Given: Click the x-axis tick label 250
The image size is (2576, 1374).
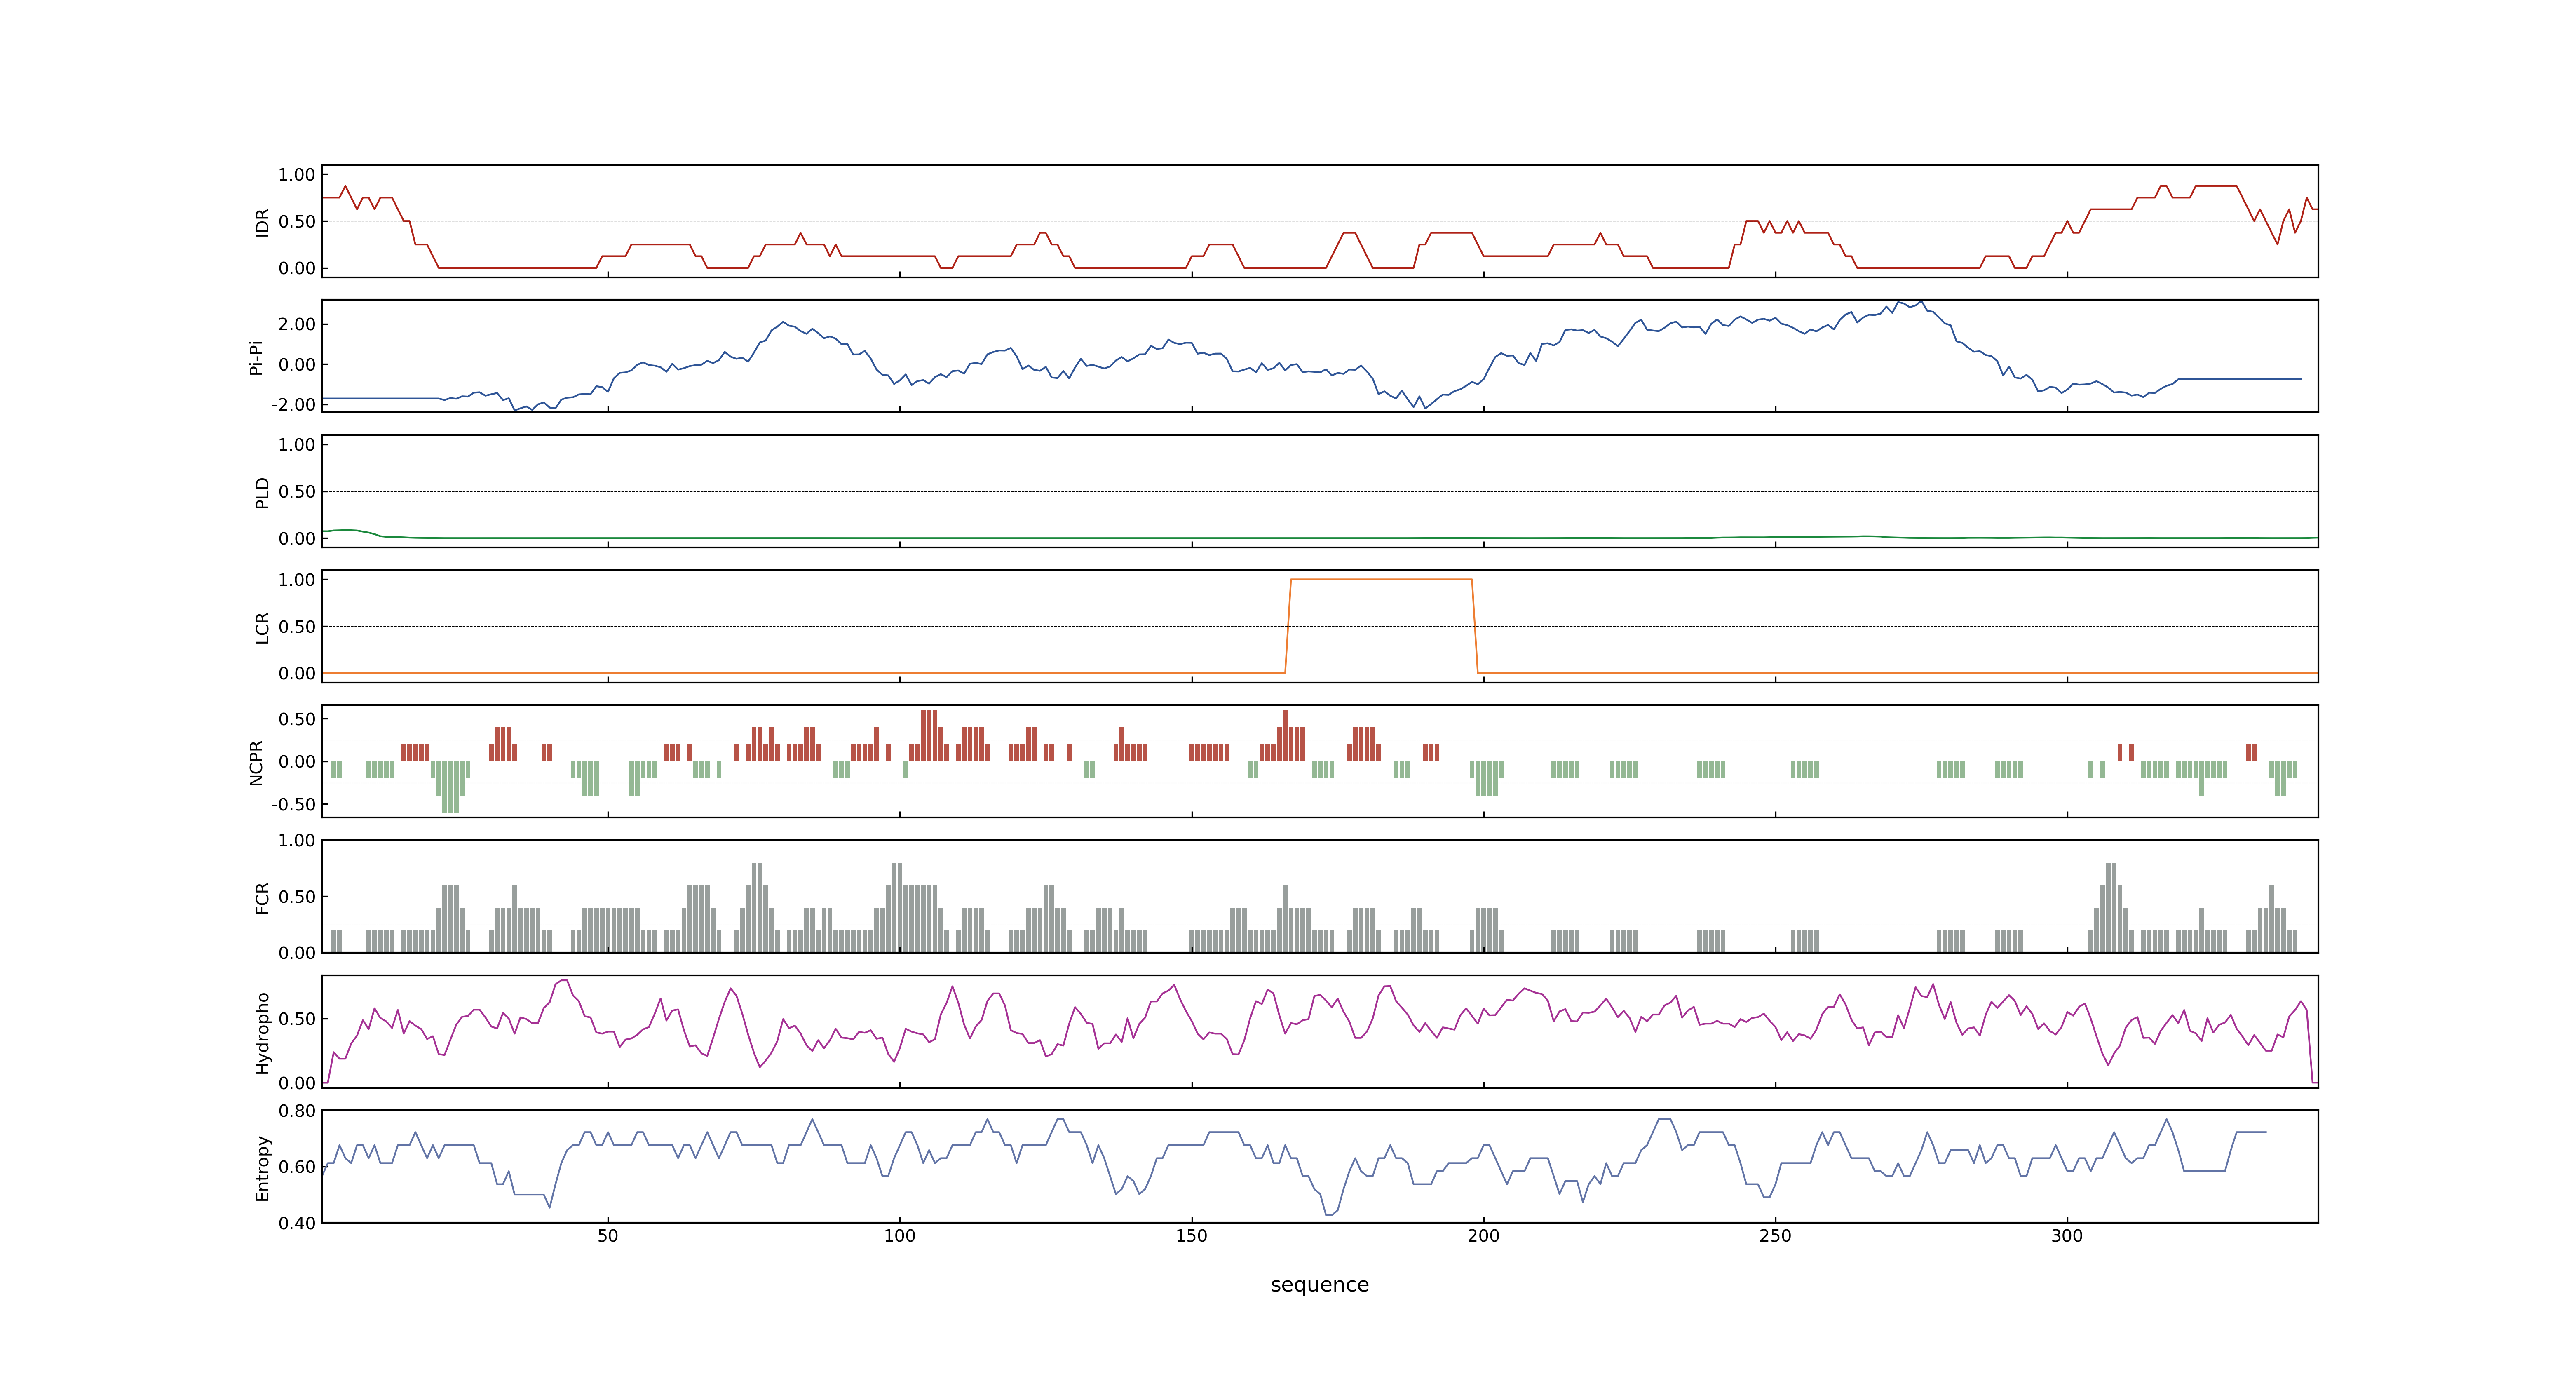Looking at the screenshot, I should pos(1775,1236).
